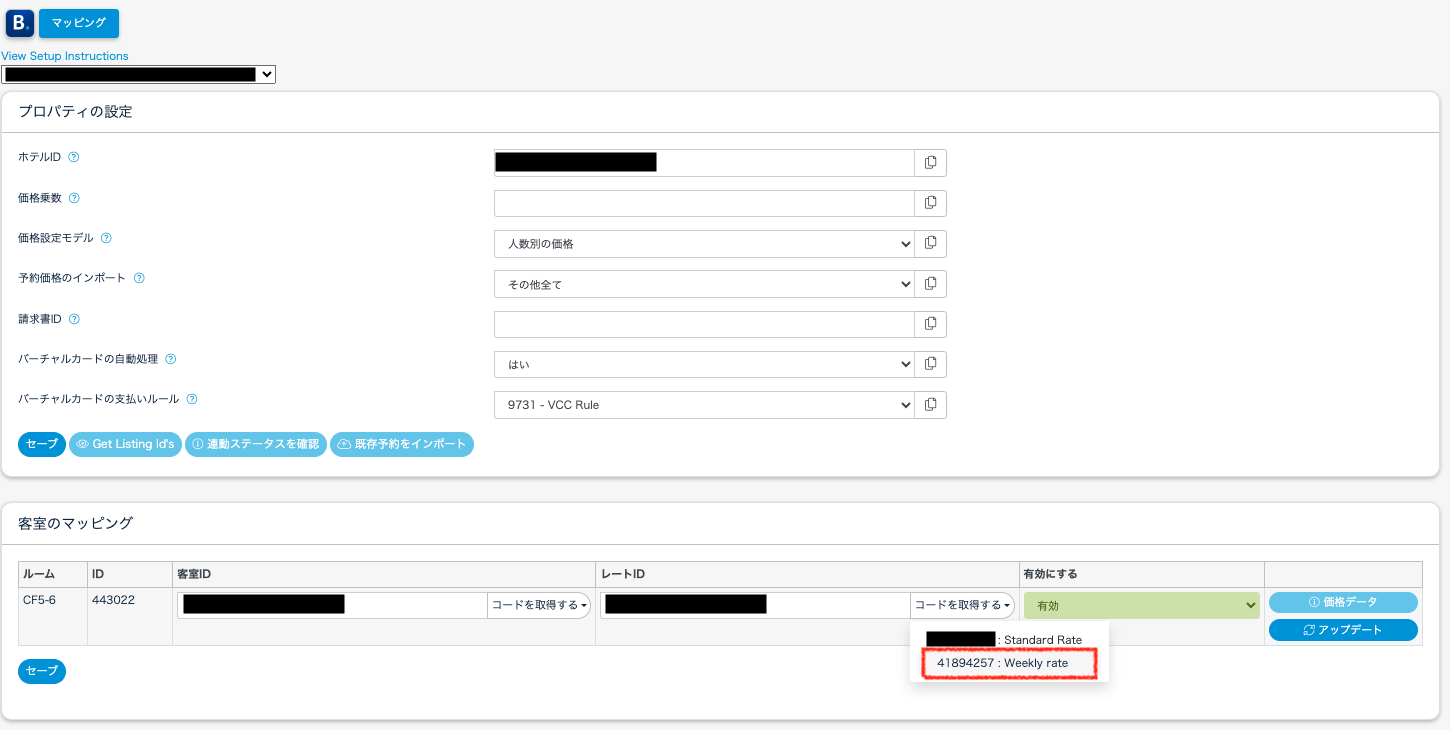The image size is (1450, 730).
Task: Click copy icon next to 価格設定モデル
Action: [x=930, y=243]
